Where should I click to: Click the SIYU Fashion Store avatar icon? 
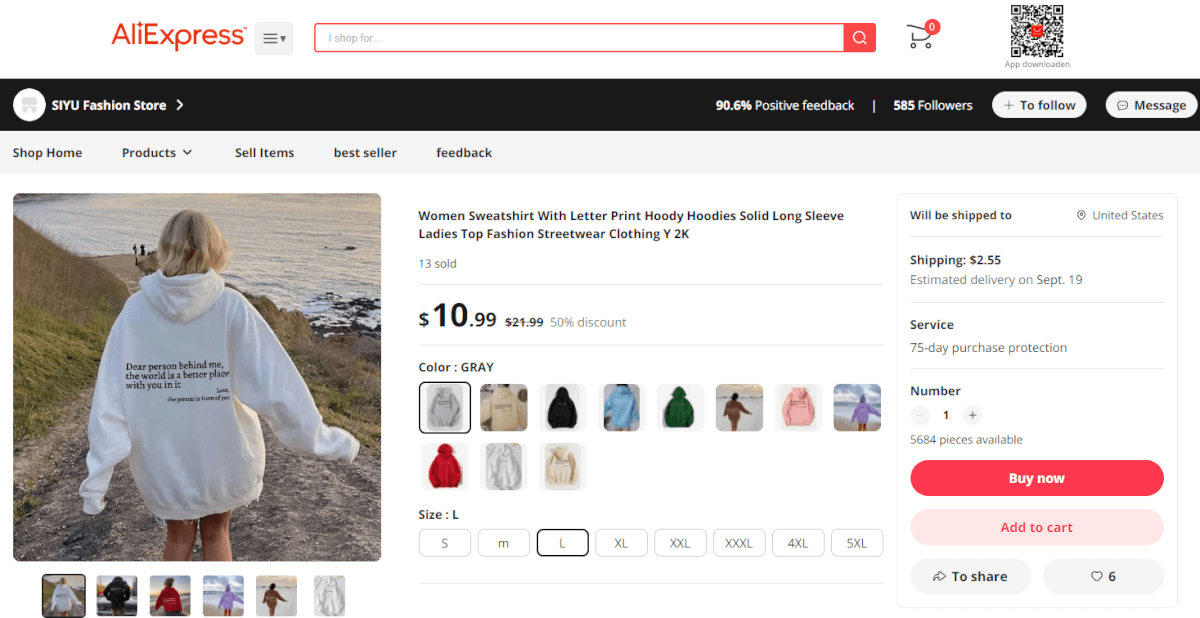click(x=29, y=104)
